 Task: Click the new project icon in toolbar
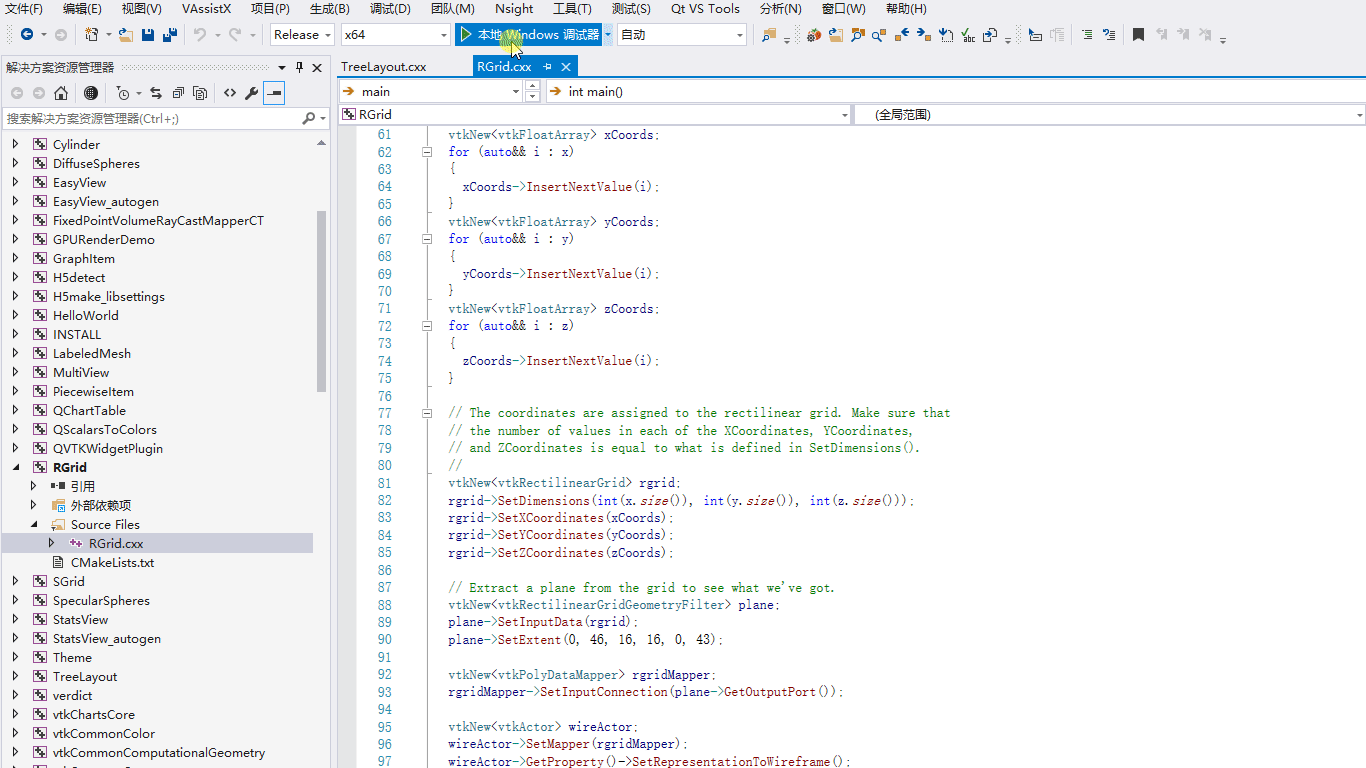pos(91,35)
